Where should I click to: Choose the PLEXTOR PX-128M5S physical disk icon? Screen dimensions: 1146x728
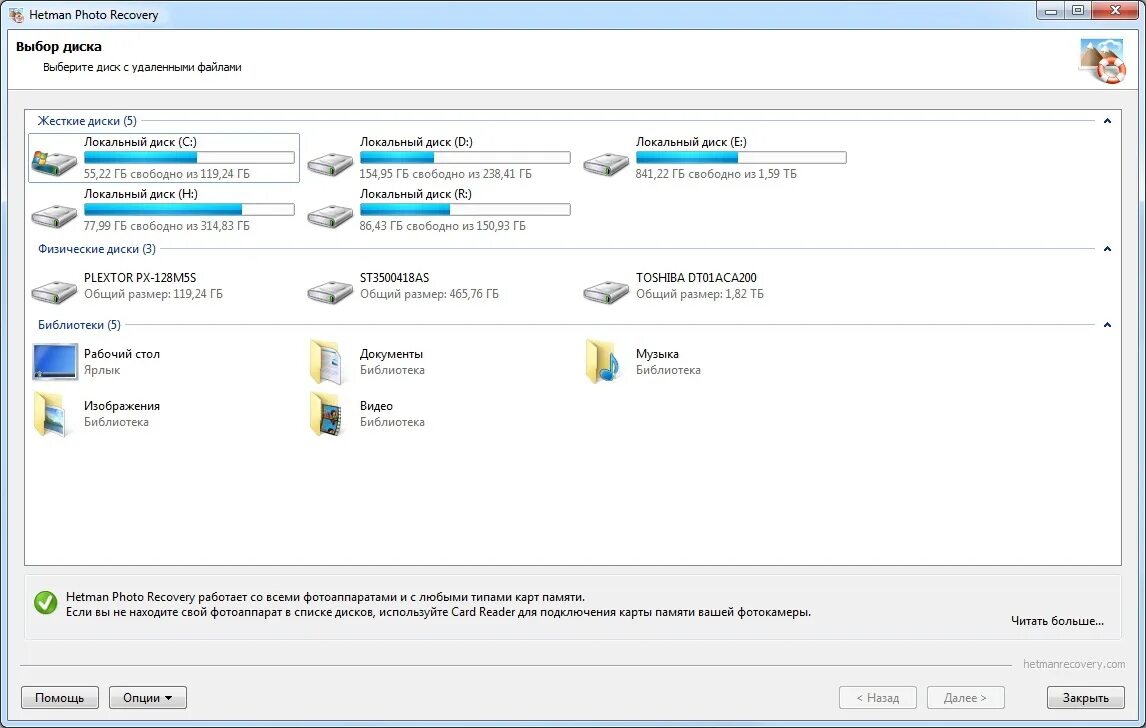point(55,290)
